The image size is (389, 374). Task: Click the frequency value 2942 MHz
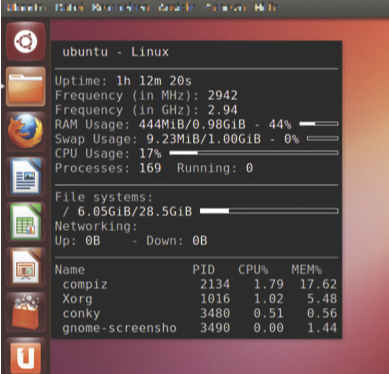pyautogui.click(x=223, y=96)
